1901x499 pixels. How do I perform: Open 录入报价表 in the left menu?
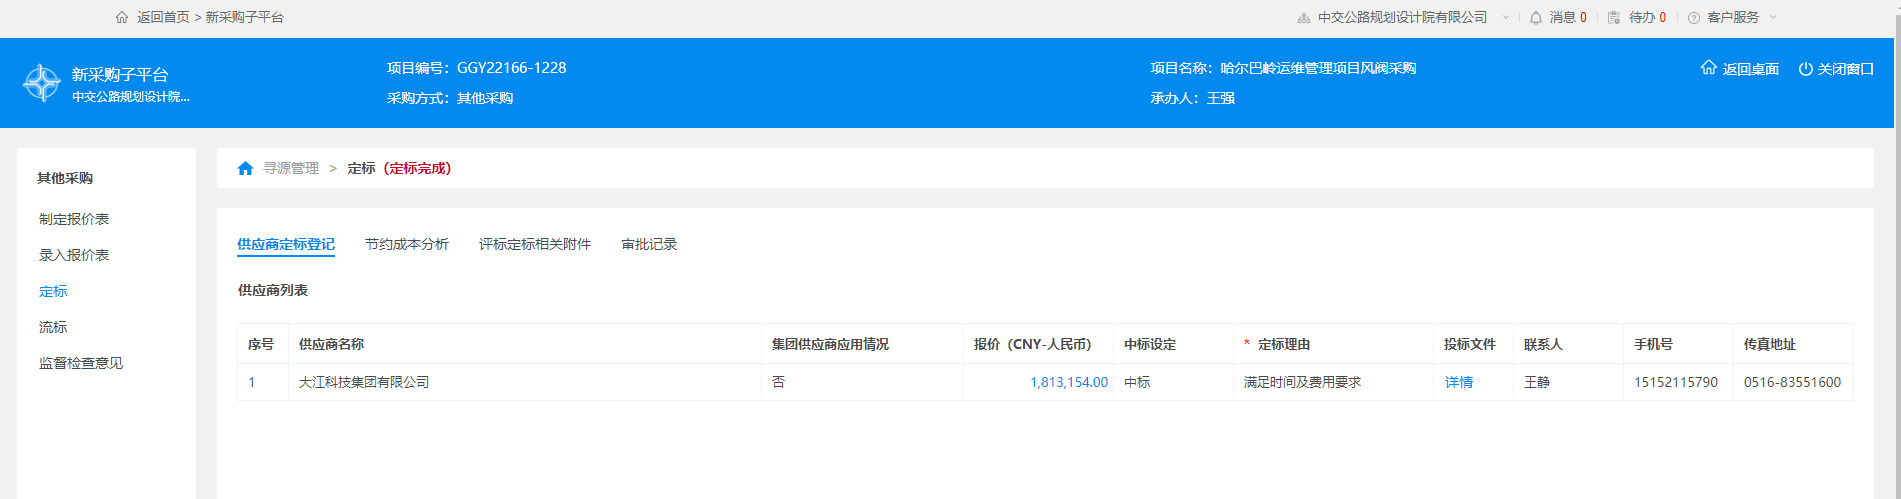coord(74,255)
